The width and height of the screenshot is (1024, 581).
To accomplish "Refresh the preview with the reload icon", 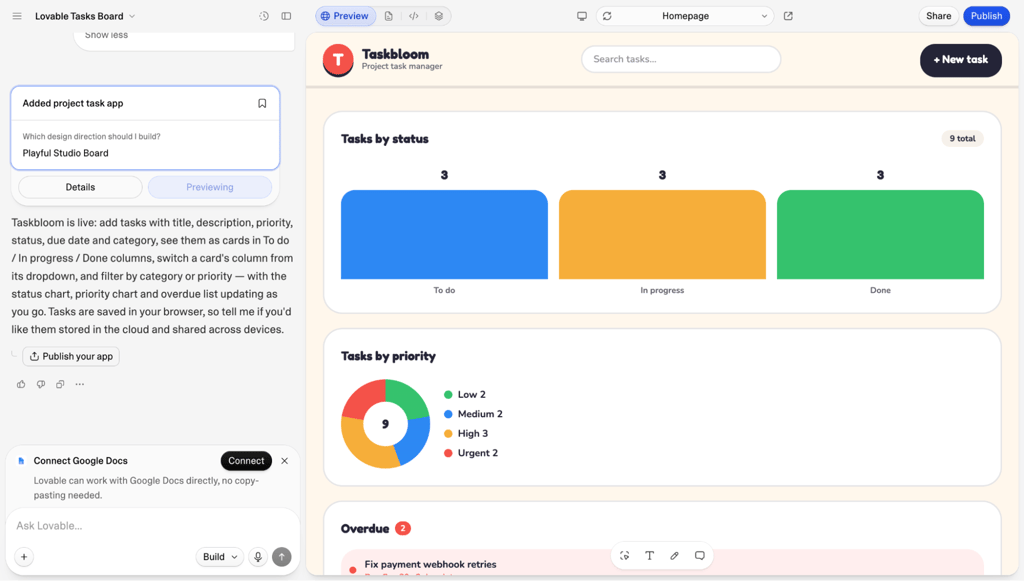I will click(x=607, y=16).
